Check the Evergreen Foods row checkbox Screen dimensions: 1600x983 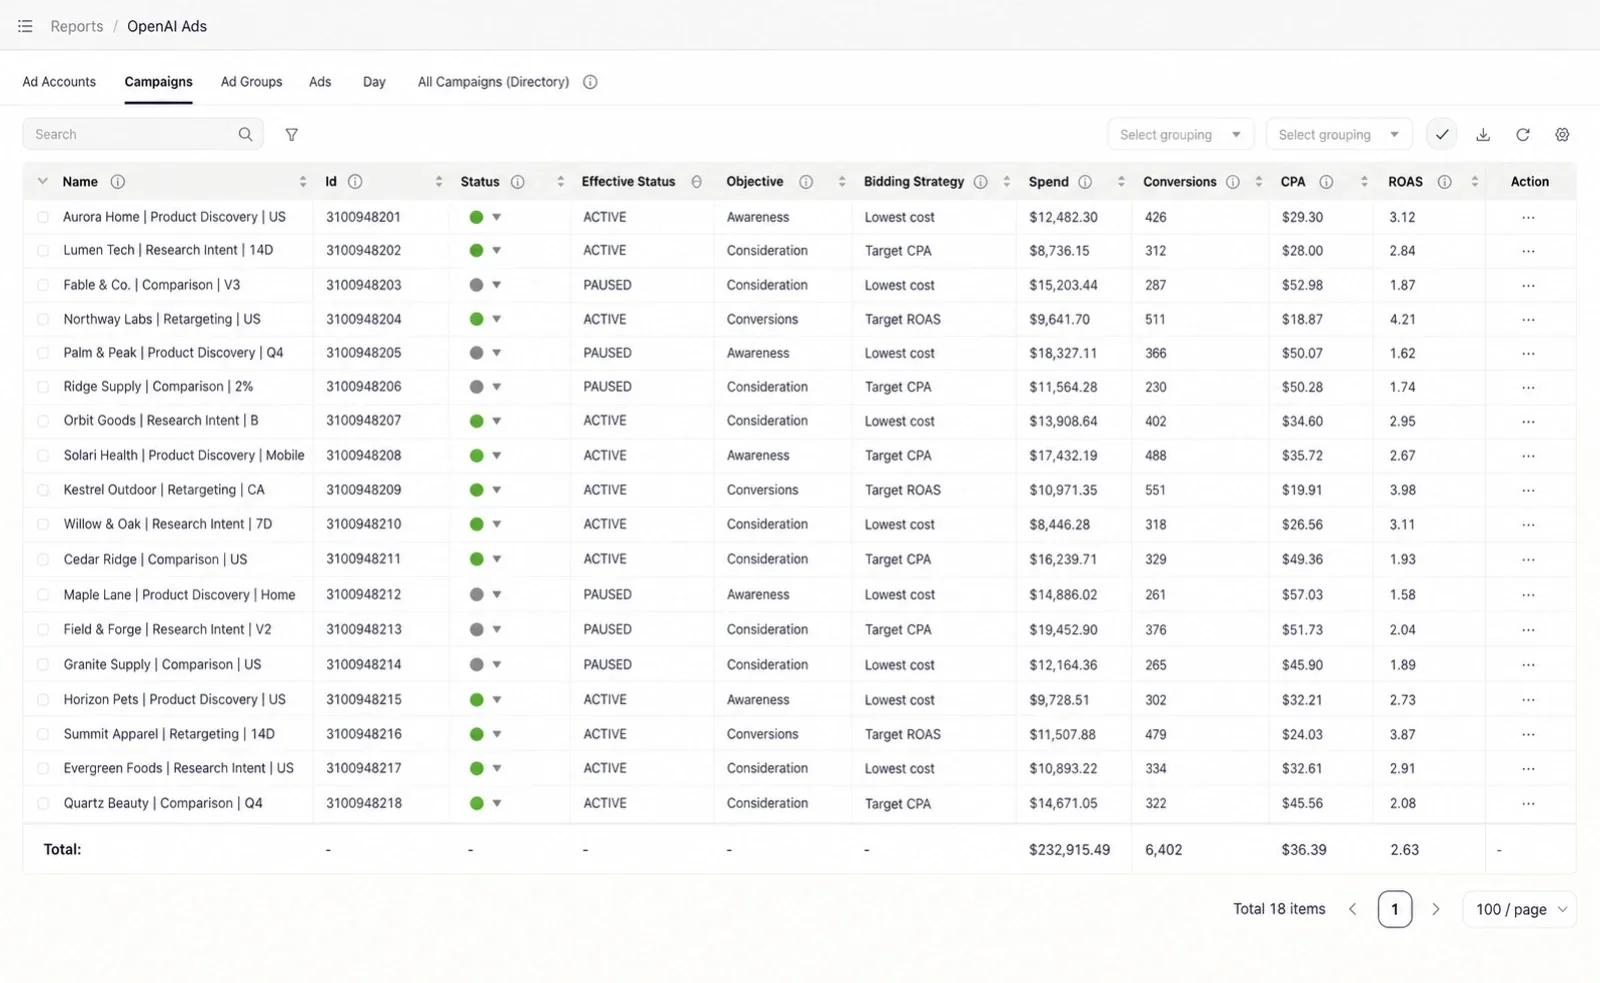[x=43, y=768]
